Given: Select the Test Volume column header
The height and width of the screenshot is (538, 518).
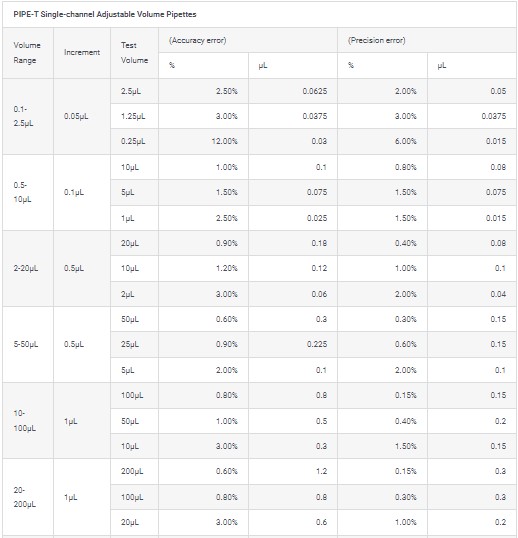Looking at the screenshot, I should [134, 53].
